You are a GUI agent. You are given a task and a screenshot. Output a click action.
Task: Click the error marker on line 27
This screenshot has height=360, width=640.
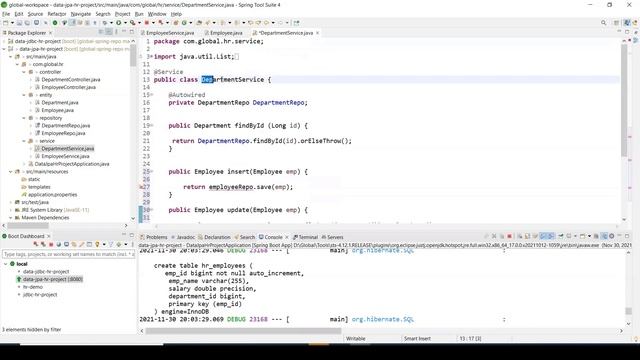point(142,187)
